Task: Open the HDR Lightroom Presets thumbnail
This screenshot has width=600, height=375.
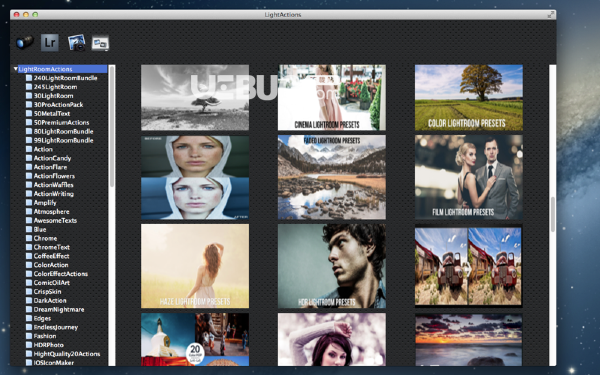Action: click(x=332, y=266)
